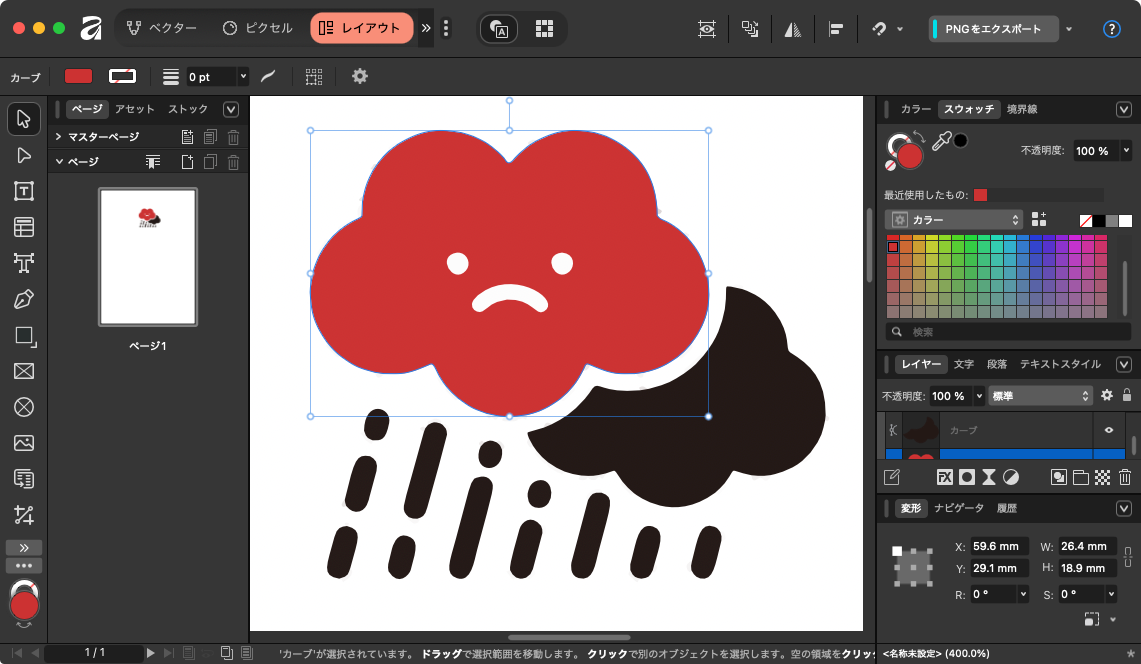Viewport: 1141px width, 664px height.
Task: Open the カラー panel tab
Action: 915,109
